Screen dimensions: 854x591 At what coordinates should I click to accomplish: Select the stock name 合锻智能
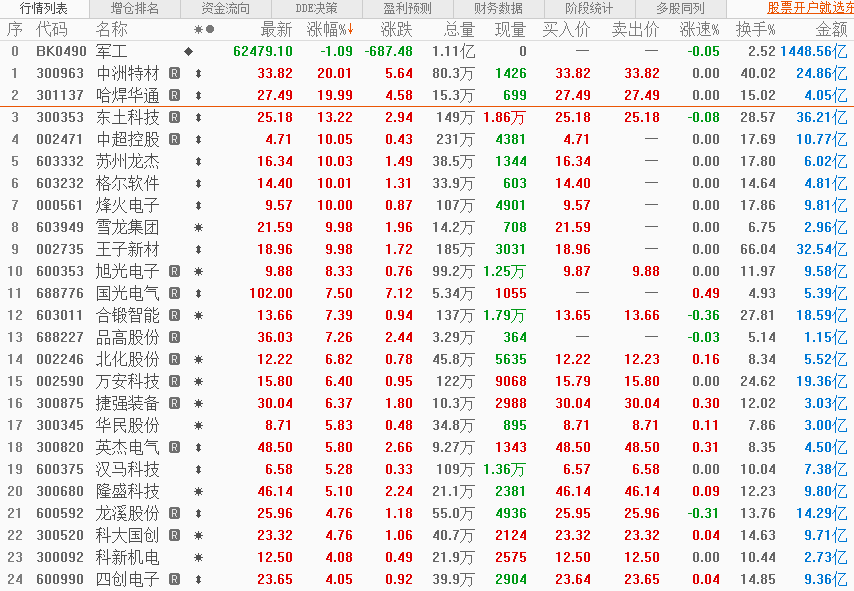click(x=127, y=315)
